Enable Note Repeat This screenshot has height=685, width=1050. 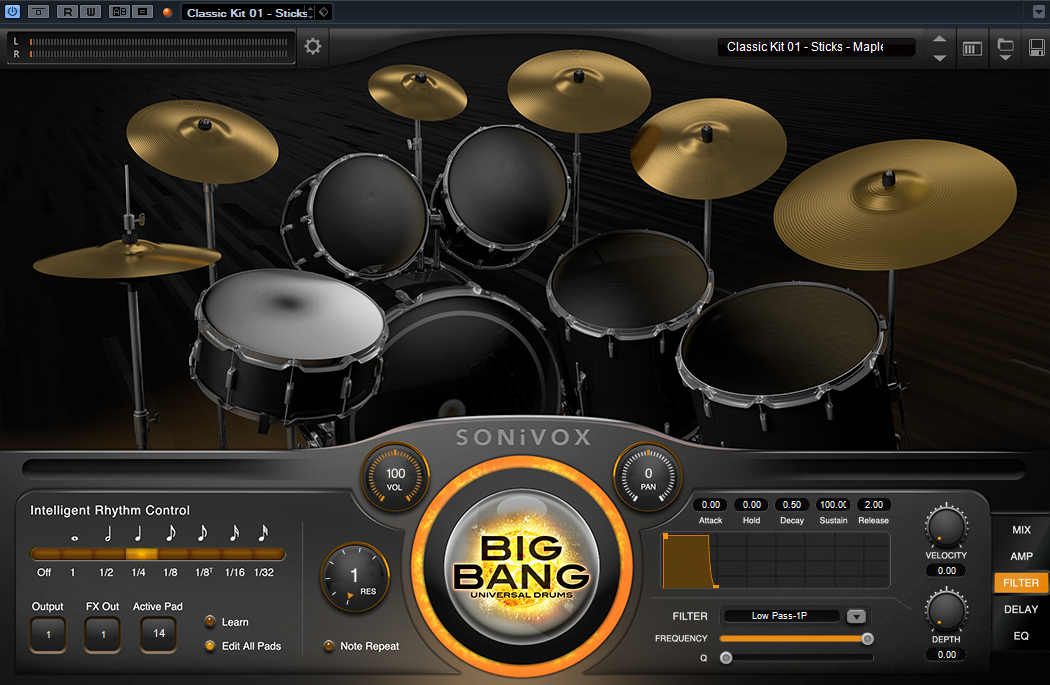point(328,645)
